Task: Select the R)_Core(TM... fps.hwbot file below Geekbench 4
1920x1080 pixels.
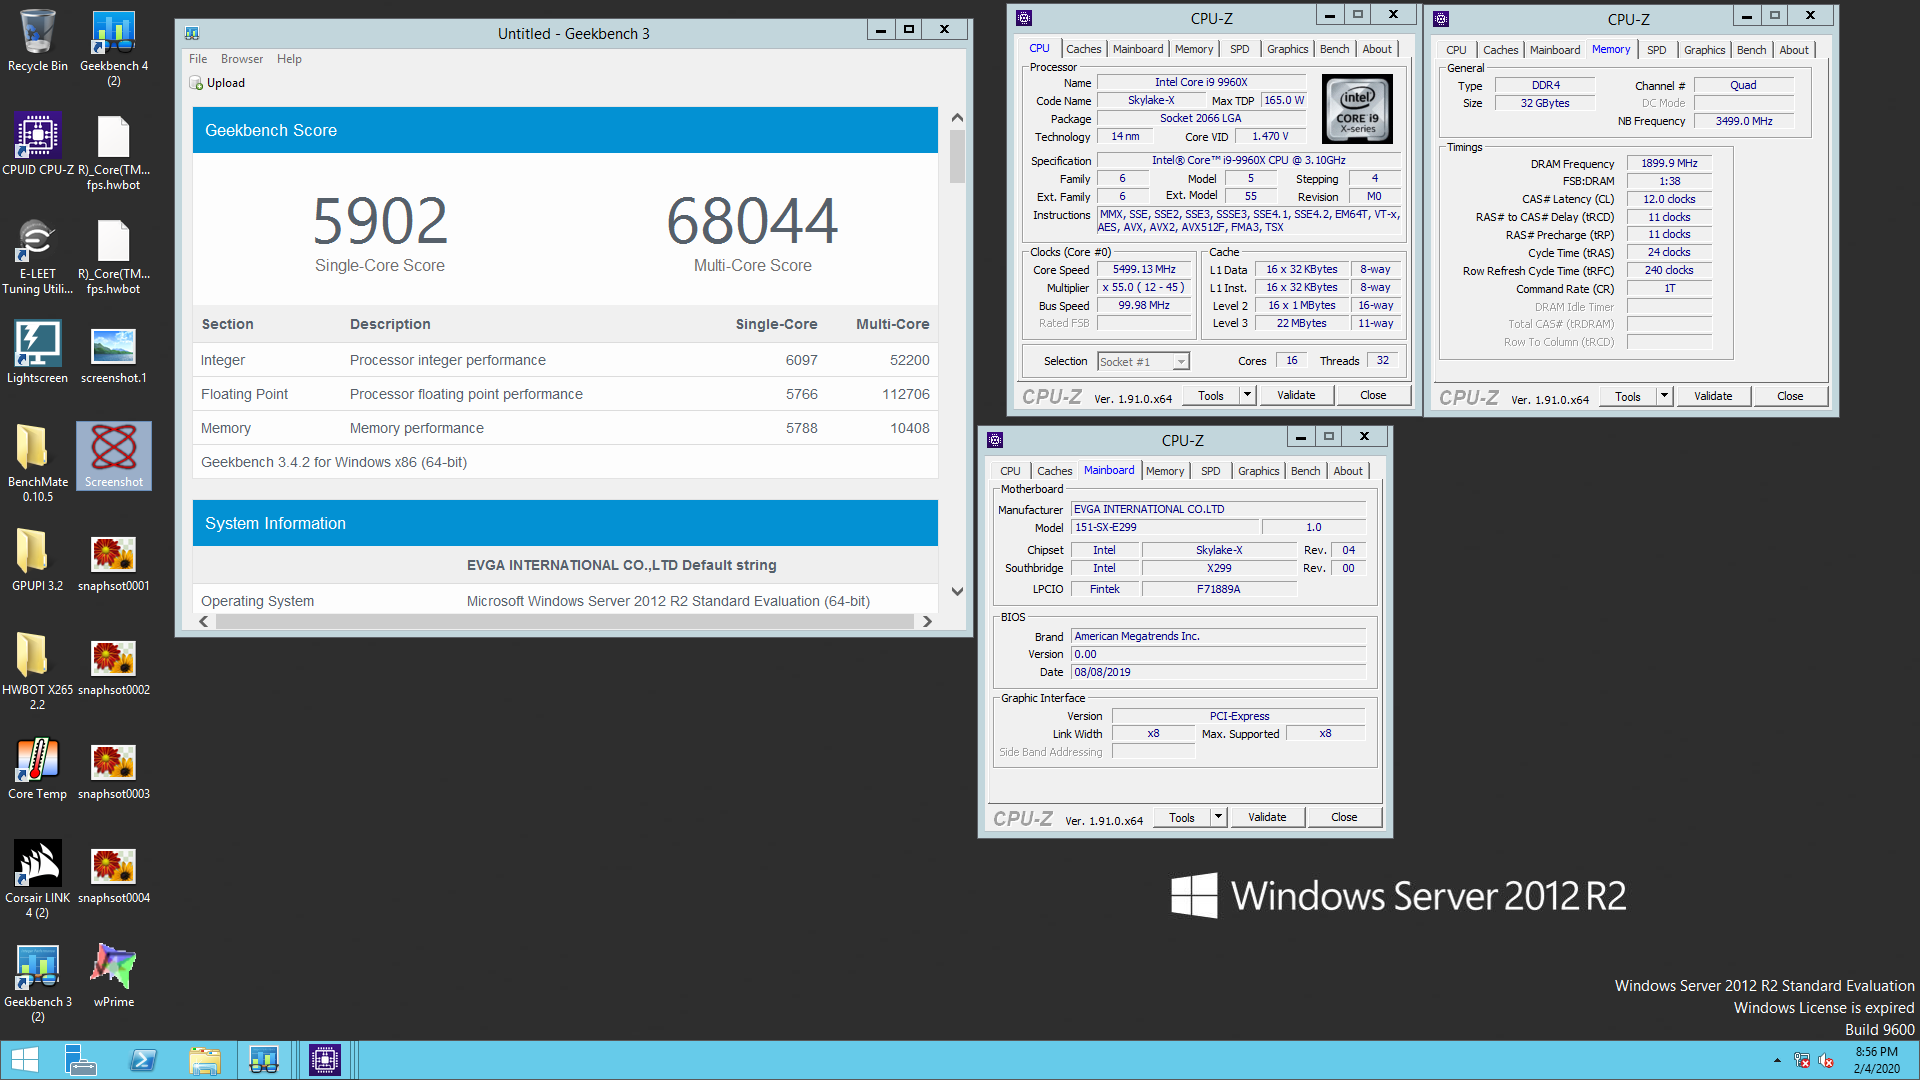Action: pyautogui.click(x=114, y=153)
